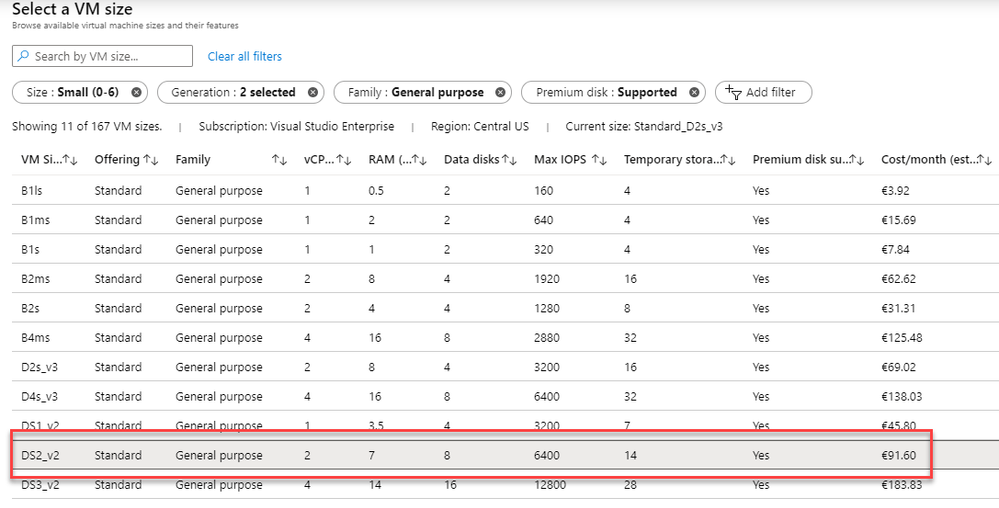
Task: Click the 0.5 RAM value
Action: pos(376,190)
